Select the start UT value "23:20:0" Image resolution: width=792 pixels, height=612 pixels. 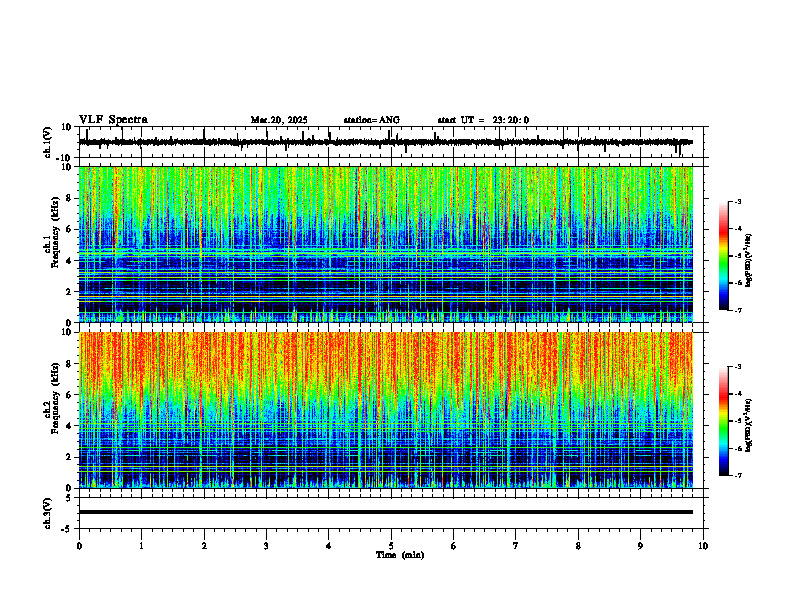click(x=511, y=120)
